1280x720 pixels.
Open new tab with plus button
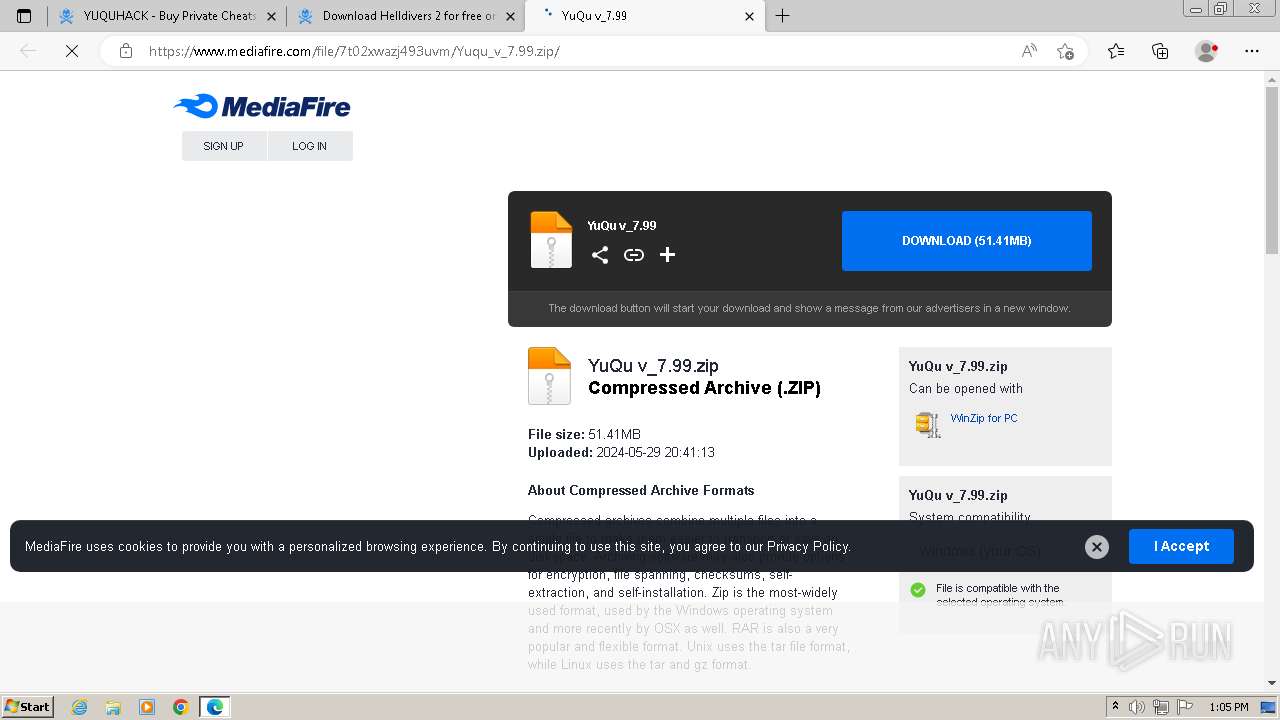[x=783, y=16]
